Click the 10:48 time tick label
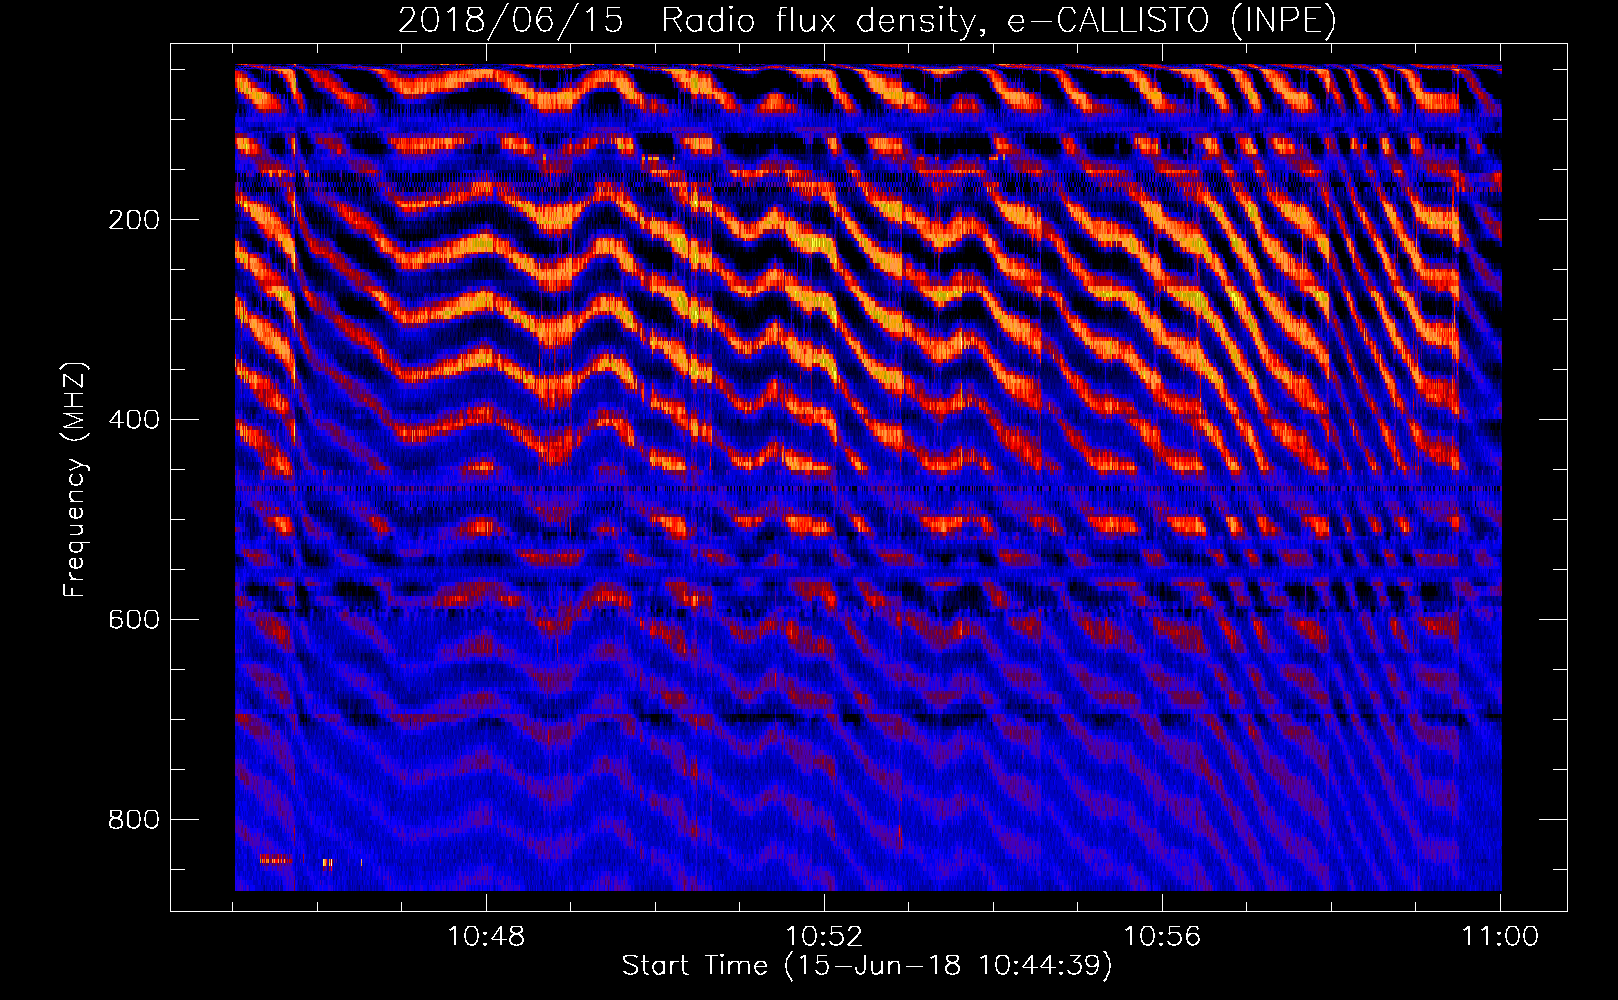Viewport: 1618px width, 1000px height. pyautogui.click(x=486, y=937)
